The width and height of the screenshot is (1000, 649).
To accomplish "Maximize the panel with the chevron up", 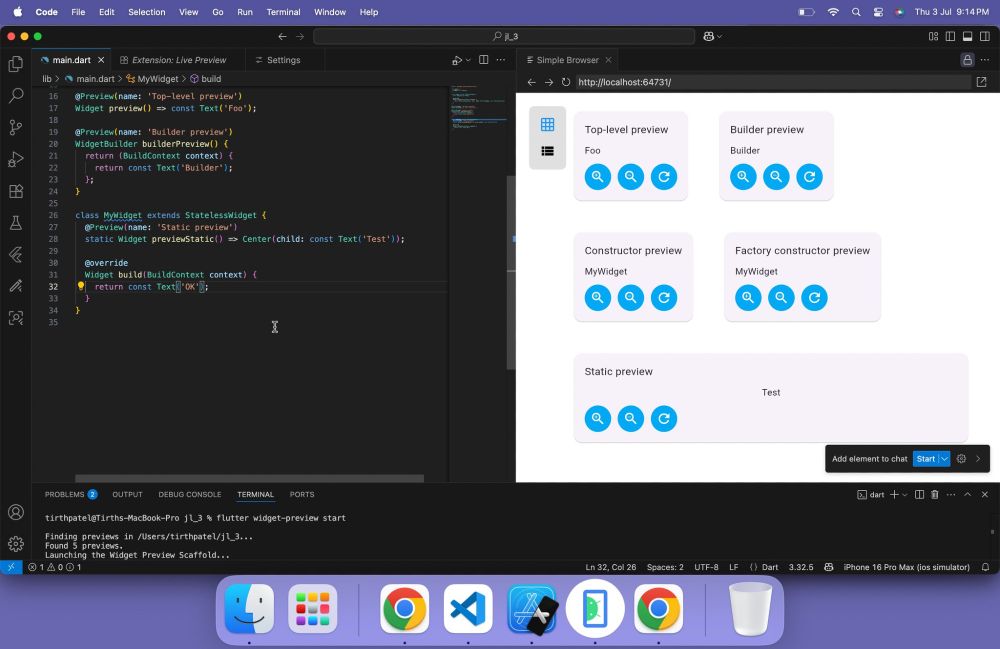I will [x=967, y=495].
